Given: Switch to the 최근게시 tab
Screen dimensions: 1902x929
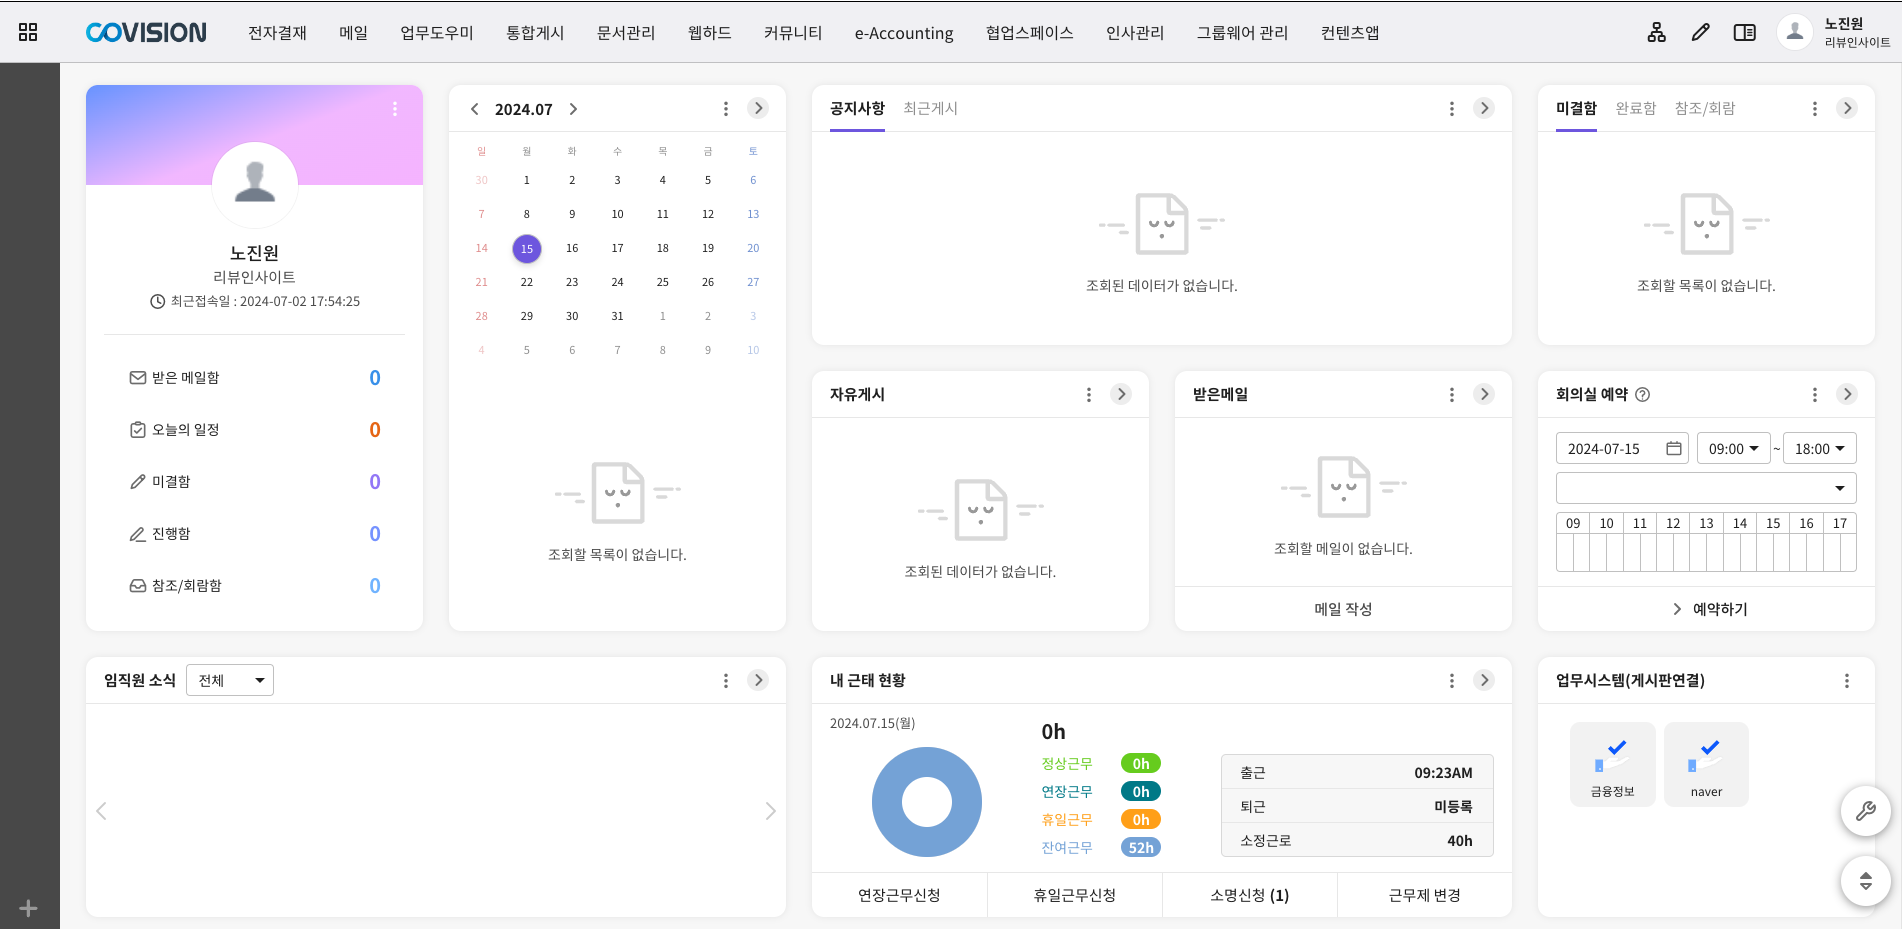Looking at the screenshot, I should [x=930, y=108].
